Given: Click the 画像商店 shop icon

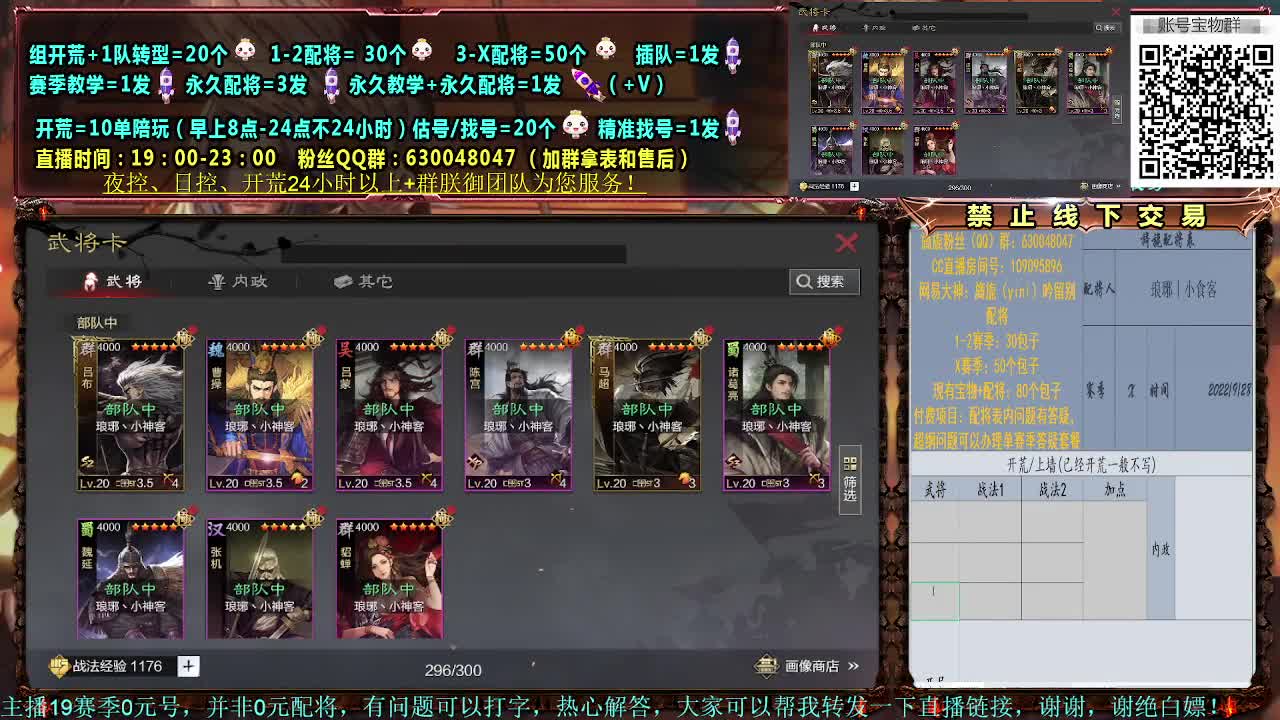Looking at the screenshot, I should [766, 666].
